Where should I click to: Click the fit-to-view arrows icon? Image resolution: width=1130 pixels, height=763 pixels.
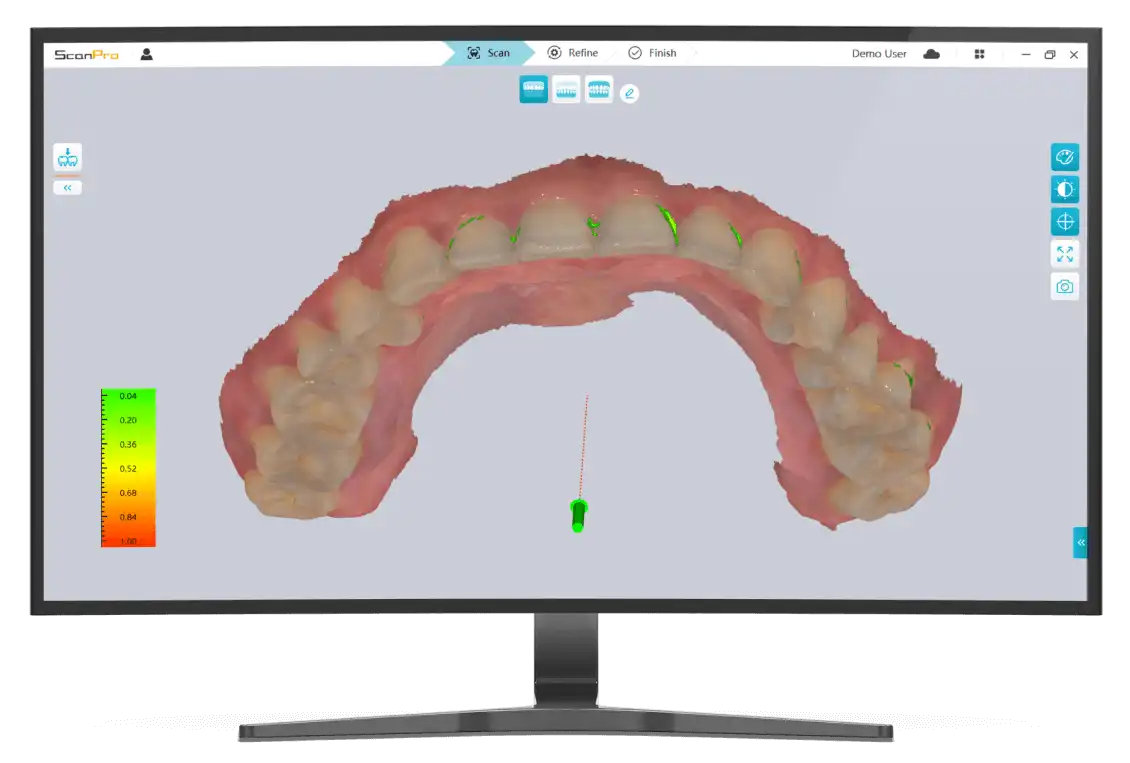pos(1064,254)
